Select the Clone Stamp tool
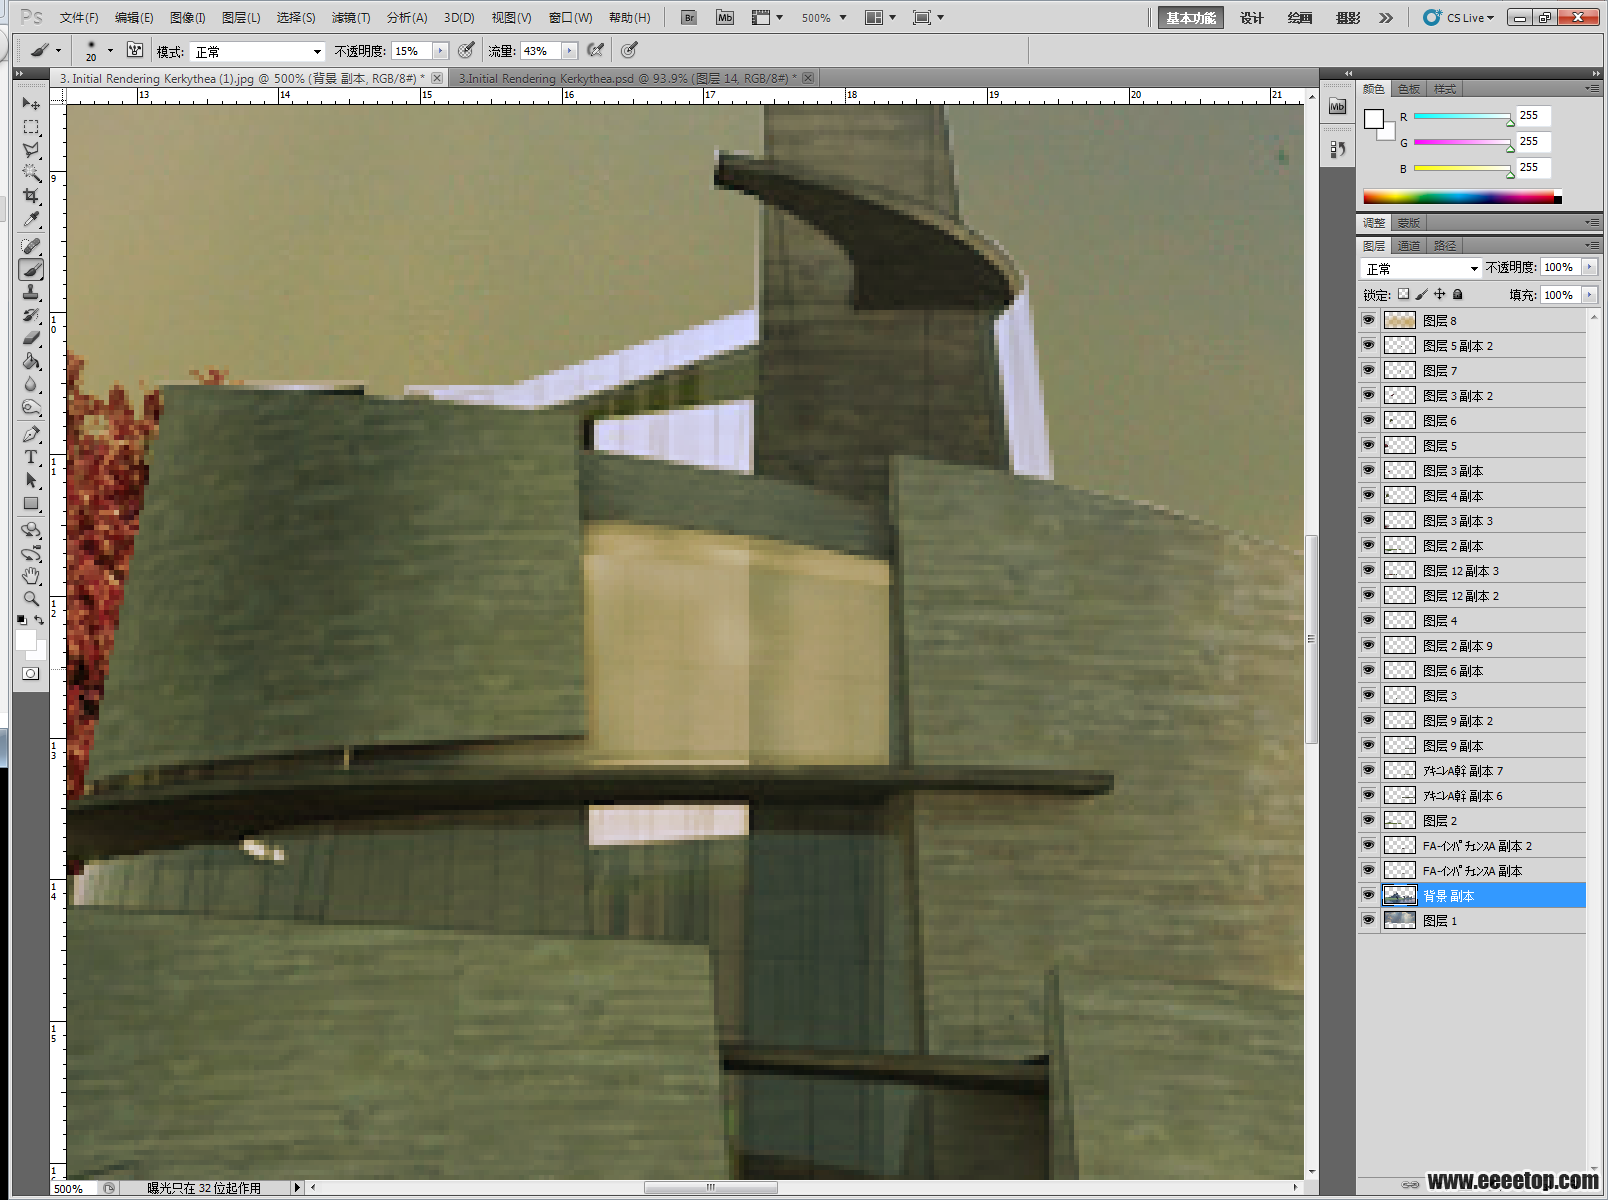 (31, 292)
